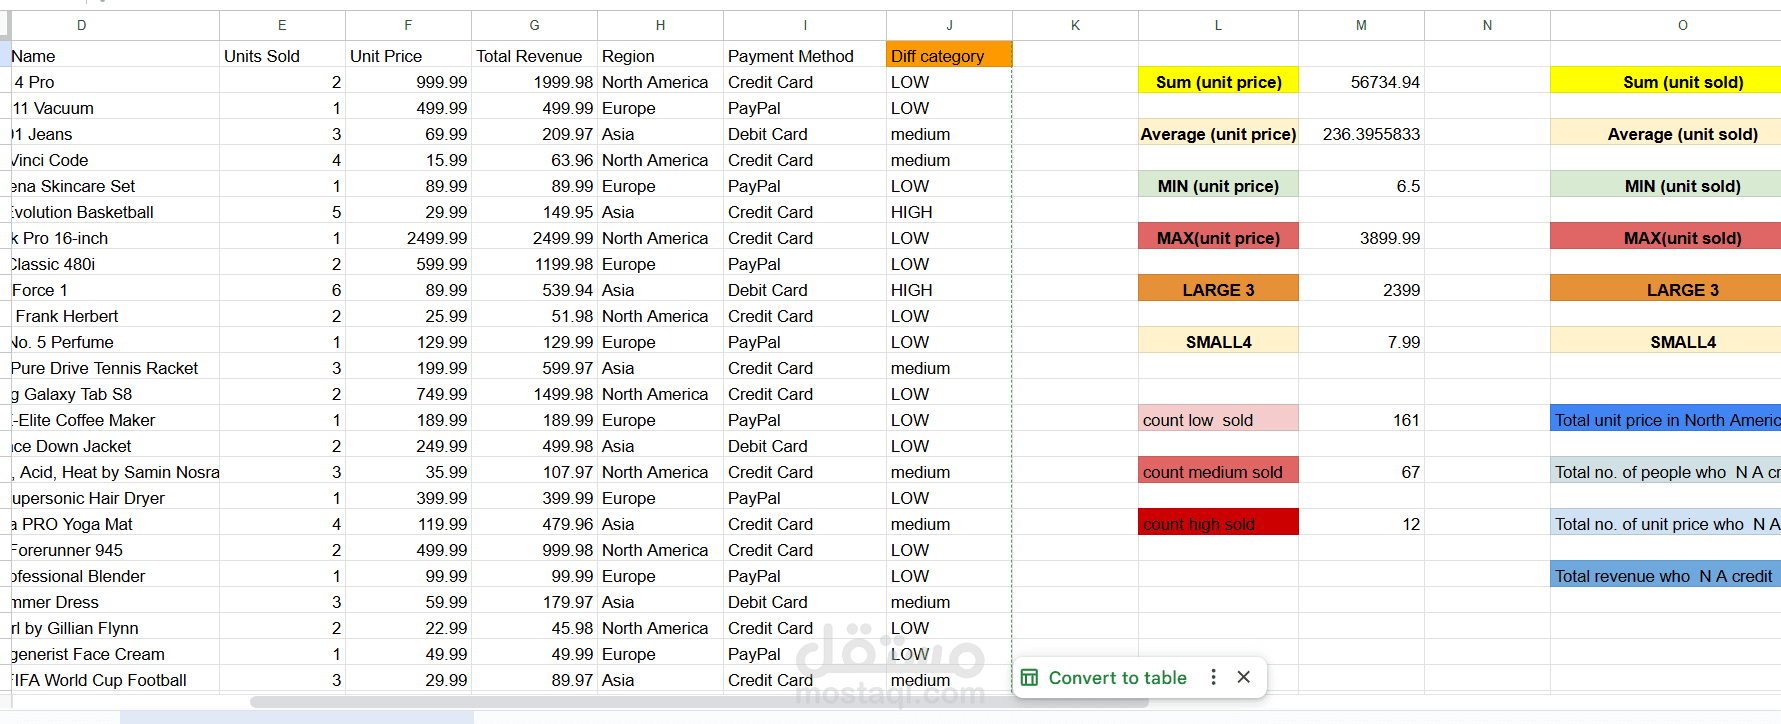The width and height of the screenshot is (1781, 724).
Task: Select the Average (unit price) label cell
Action: click(1218, 134)
